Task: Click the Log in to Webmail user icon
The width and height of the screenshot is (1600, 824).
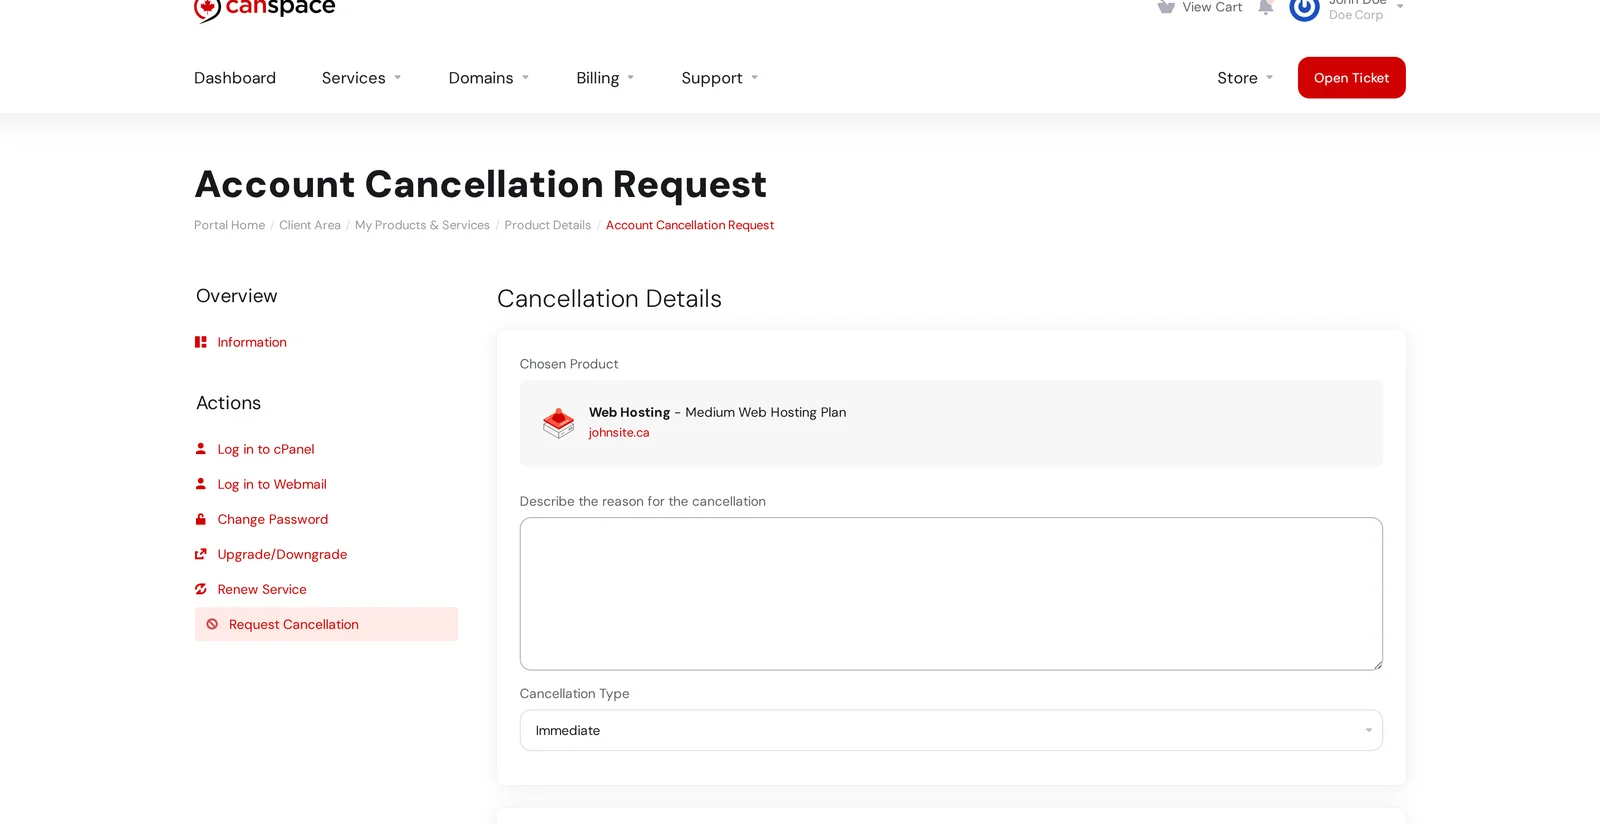Action: pos(201,484)
